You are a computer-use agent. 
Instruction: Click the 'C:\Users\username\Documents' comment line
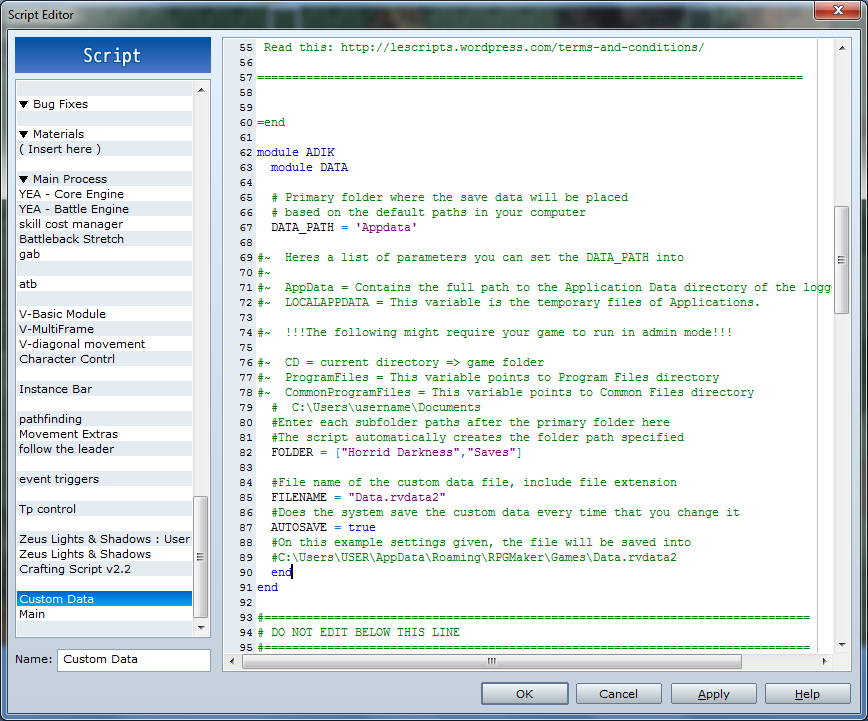tap(376, 408)
